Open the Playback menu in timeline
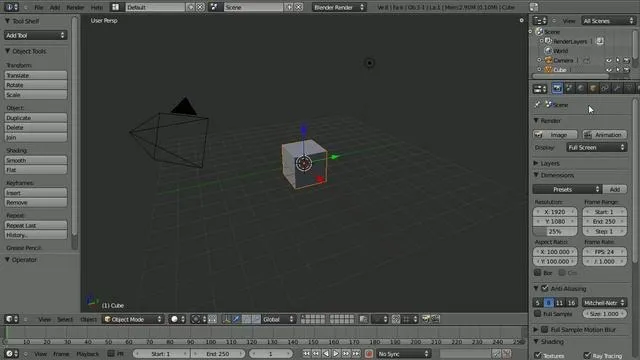Image resolution: width=640 pixels, height=360 pixels. (x=88, y=354)
